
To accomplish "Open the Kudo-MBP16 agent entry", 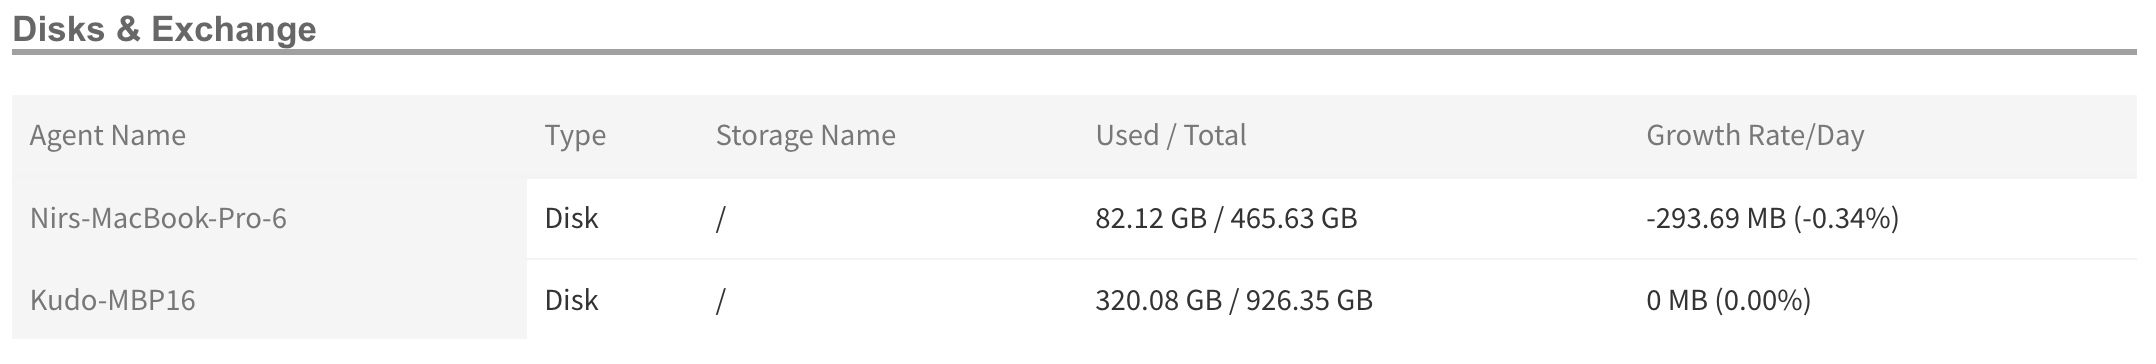I will (x=112, y=300).
